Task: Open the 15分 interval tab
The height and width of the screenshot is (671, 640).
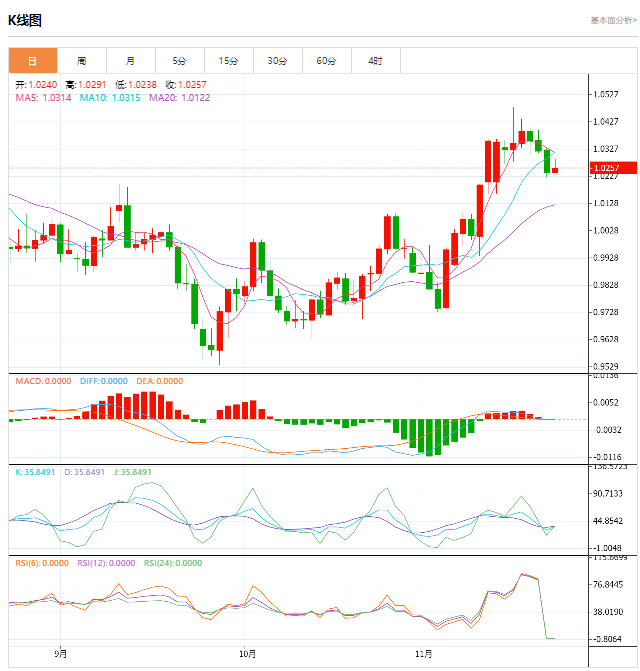Action: coord(229,60)
